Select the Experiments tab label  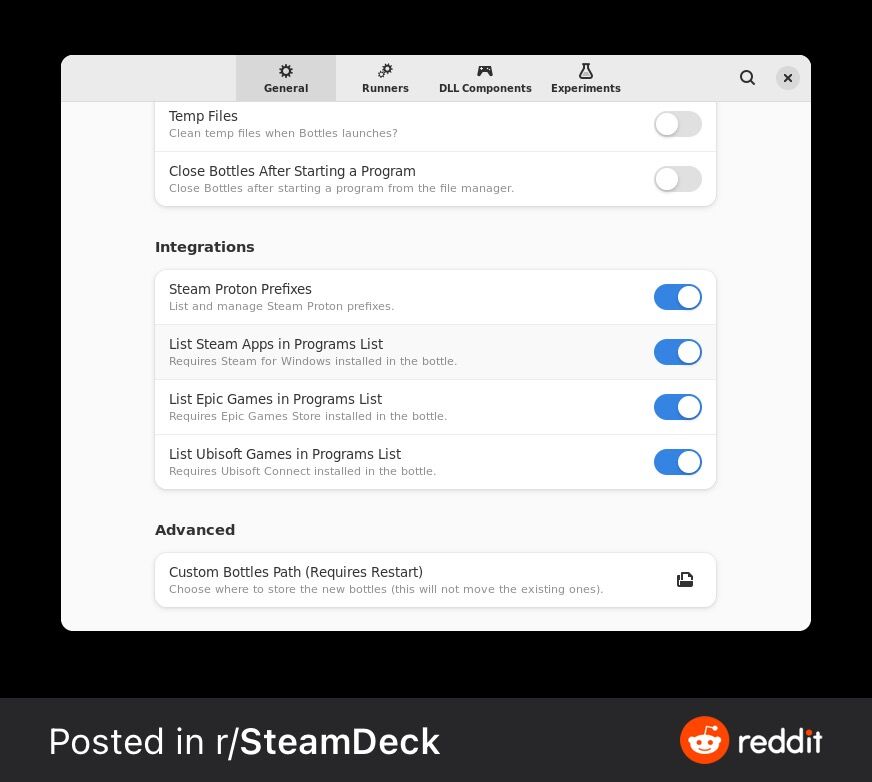click(586, 88)
